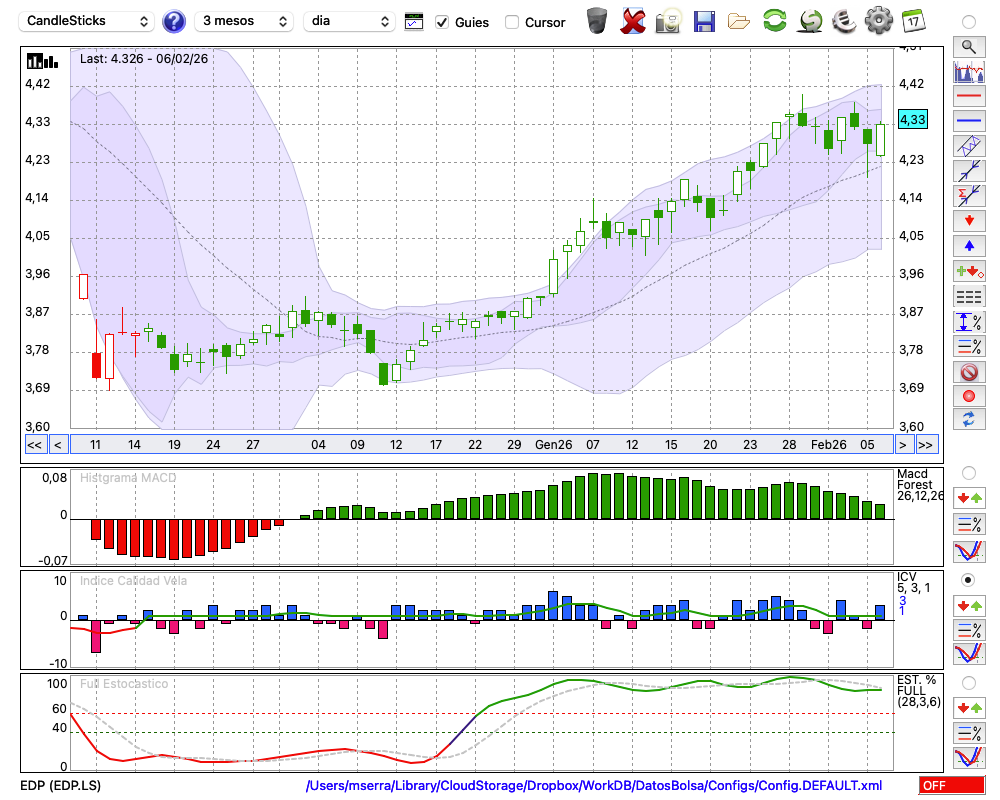This screenshot has width=1000, height=800.
Task: Open the 3 mesos period dropdown
Action: 244,21
